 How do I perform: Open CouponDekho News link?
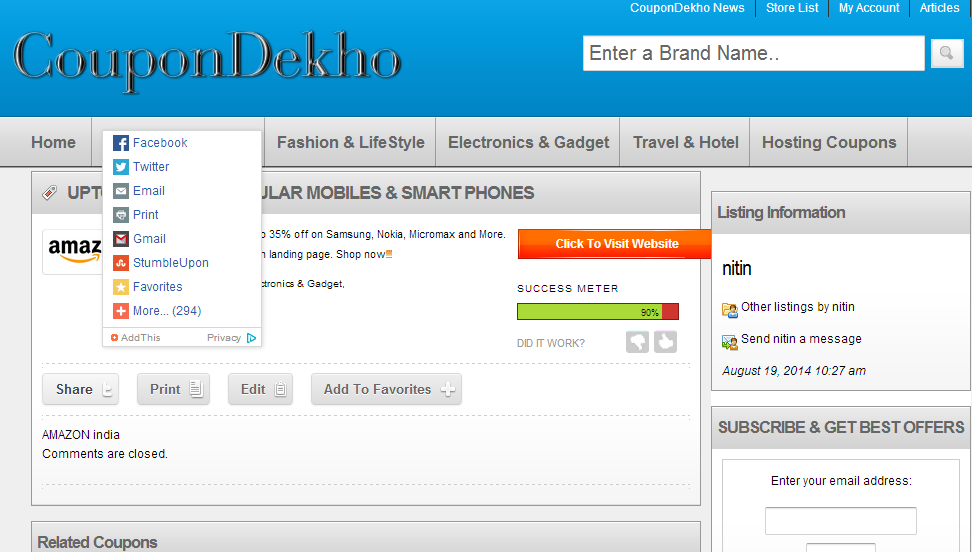(687, 8)
